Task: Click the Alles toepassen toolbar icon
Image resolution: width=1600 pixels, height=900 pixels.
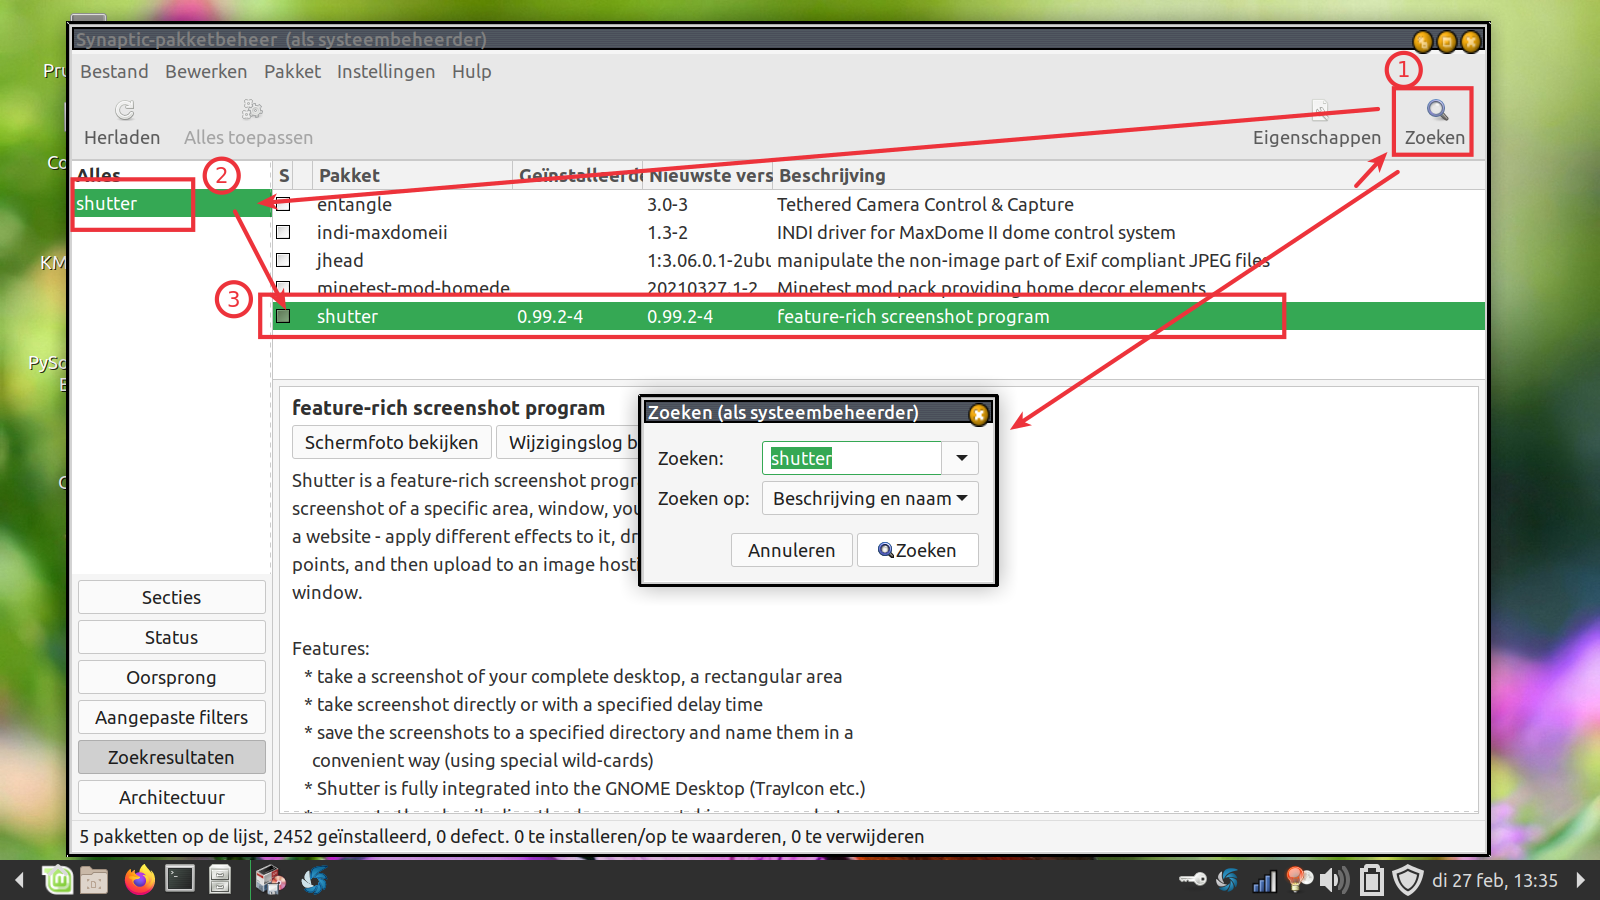Action: (x=251, y=109)
